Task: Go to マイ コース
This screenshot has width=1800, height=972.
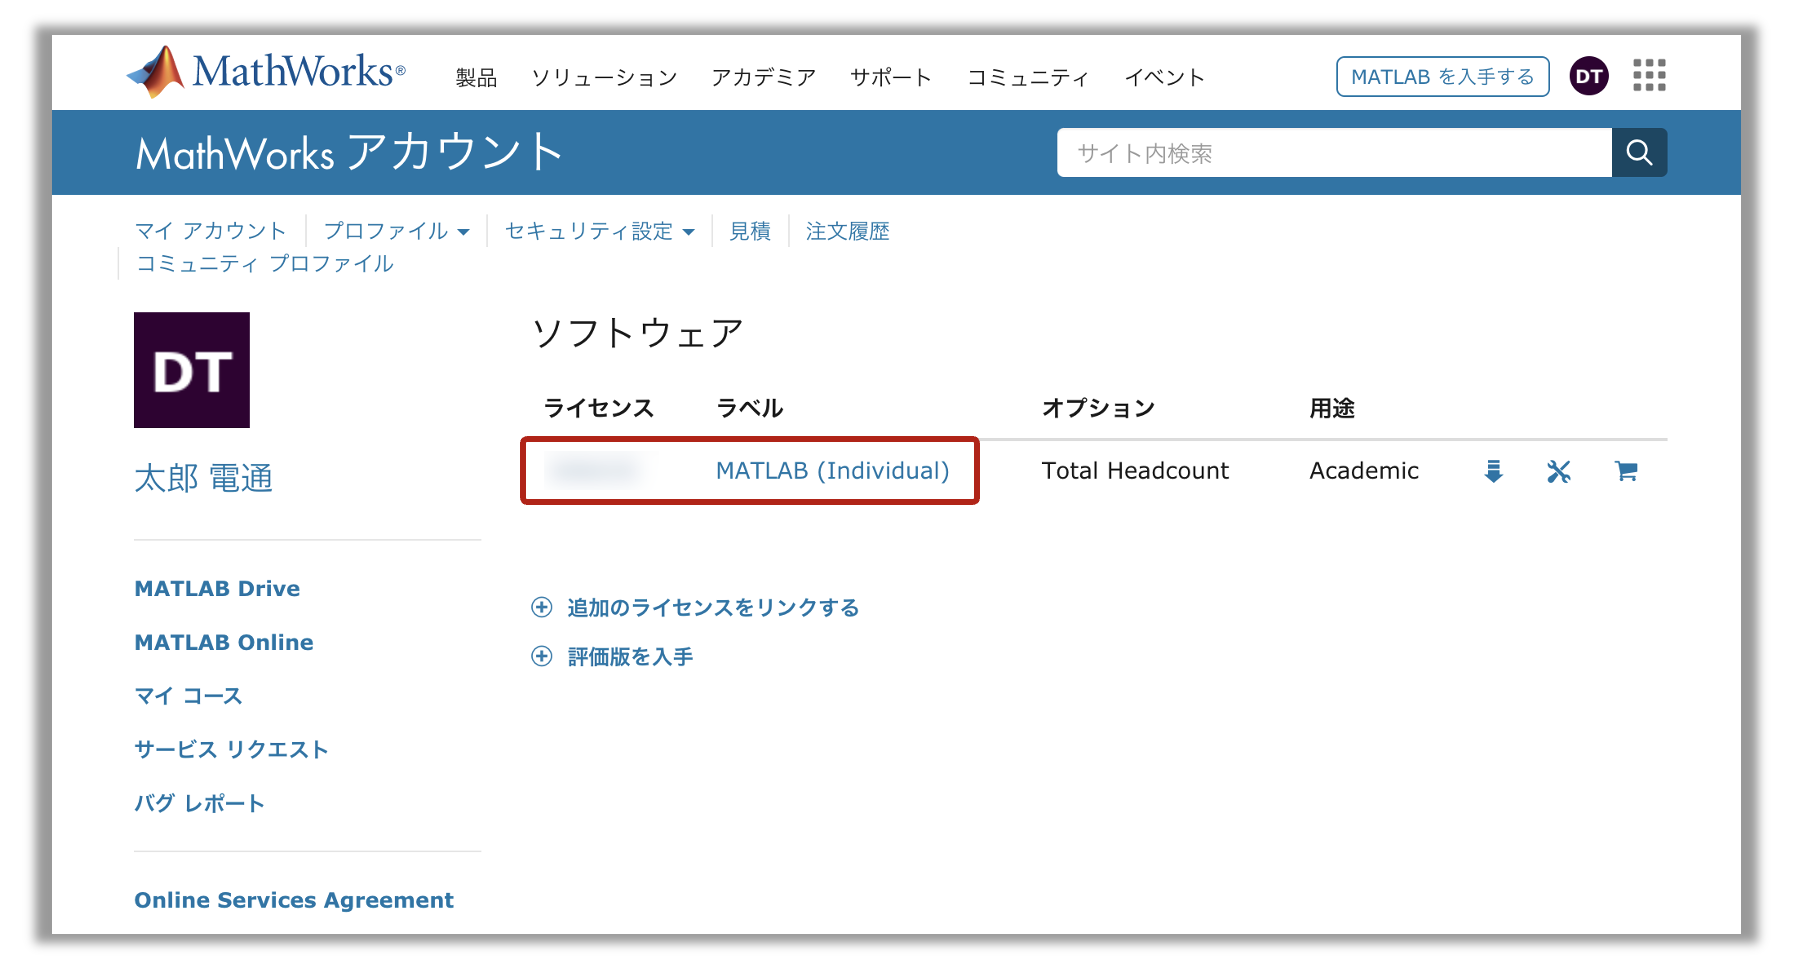Action: [189, 696]
